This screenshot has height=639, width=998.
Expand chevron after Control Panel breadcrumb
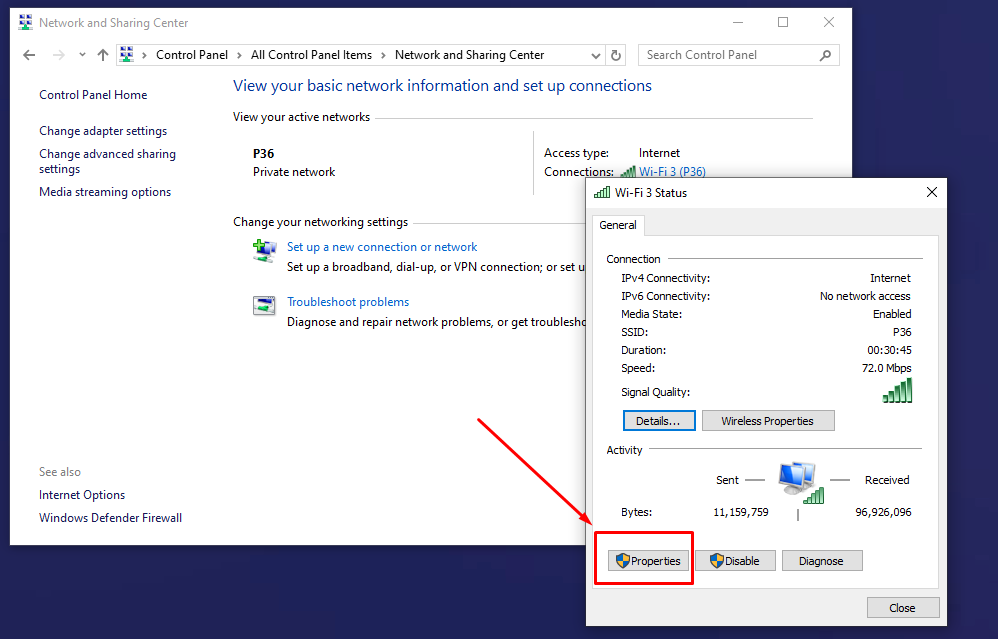(x=239, y=55)
